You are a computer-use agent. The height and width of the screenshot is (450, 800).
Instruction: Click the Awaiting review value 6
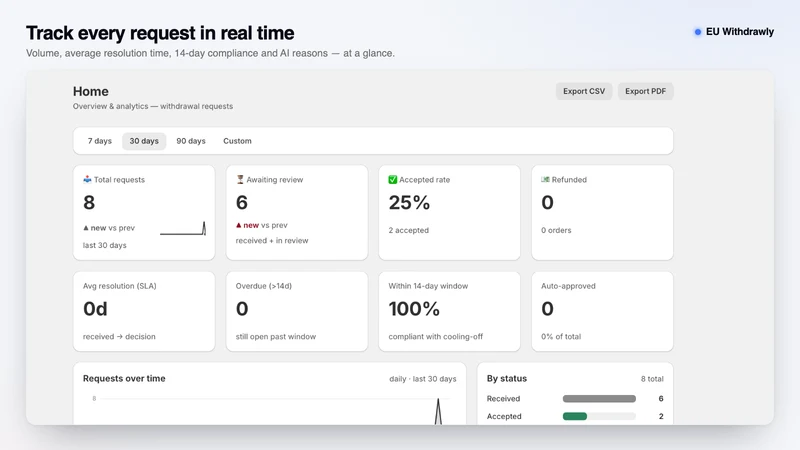pos(242,203)
